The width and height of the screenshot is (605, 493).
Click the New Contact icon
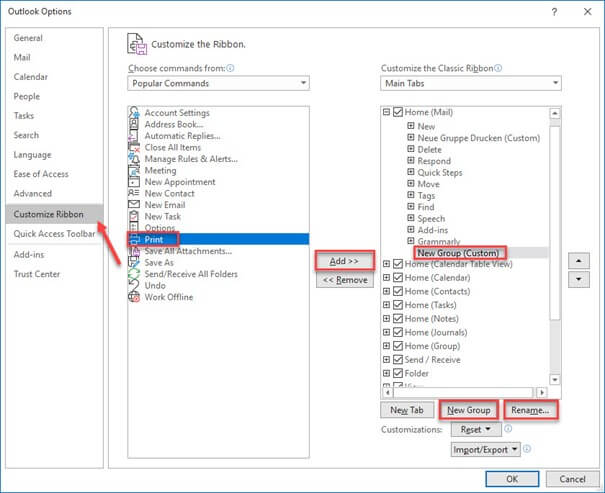coord(134,193)
